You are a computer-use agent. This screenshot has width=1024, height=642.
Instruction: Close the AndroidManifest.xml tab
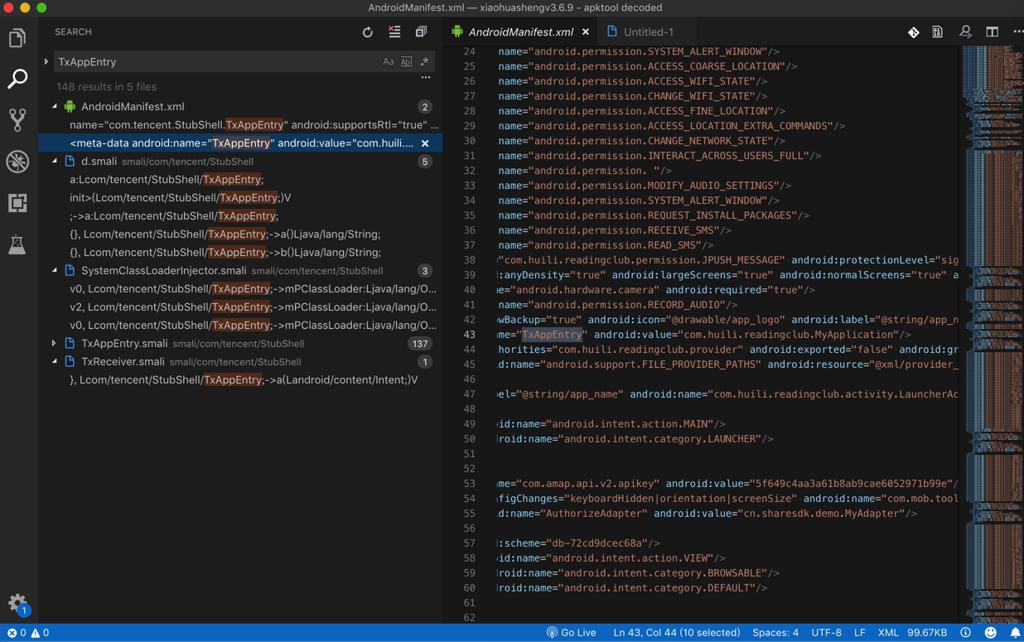click(586, 32)
